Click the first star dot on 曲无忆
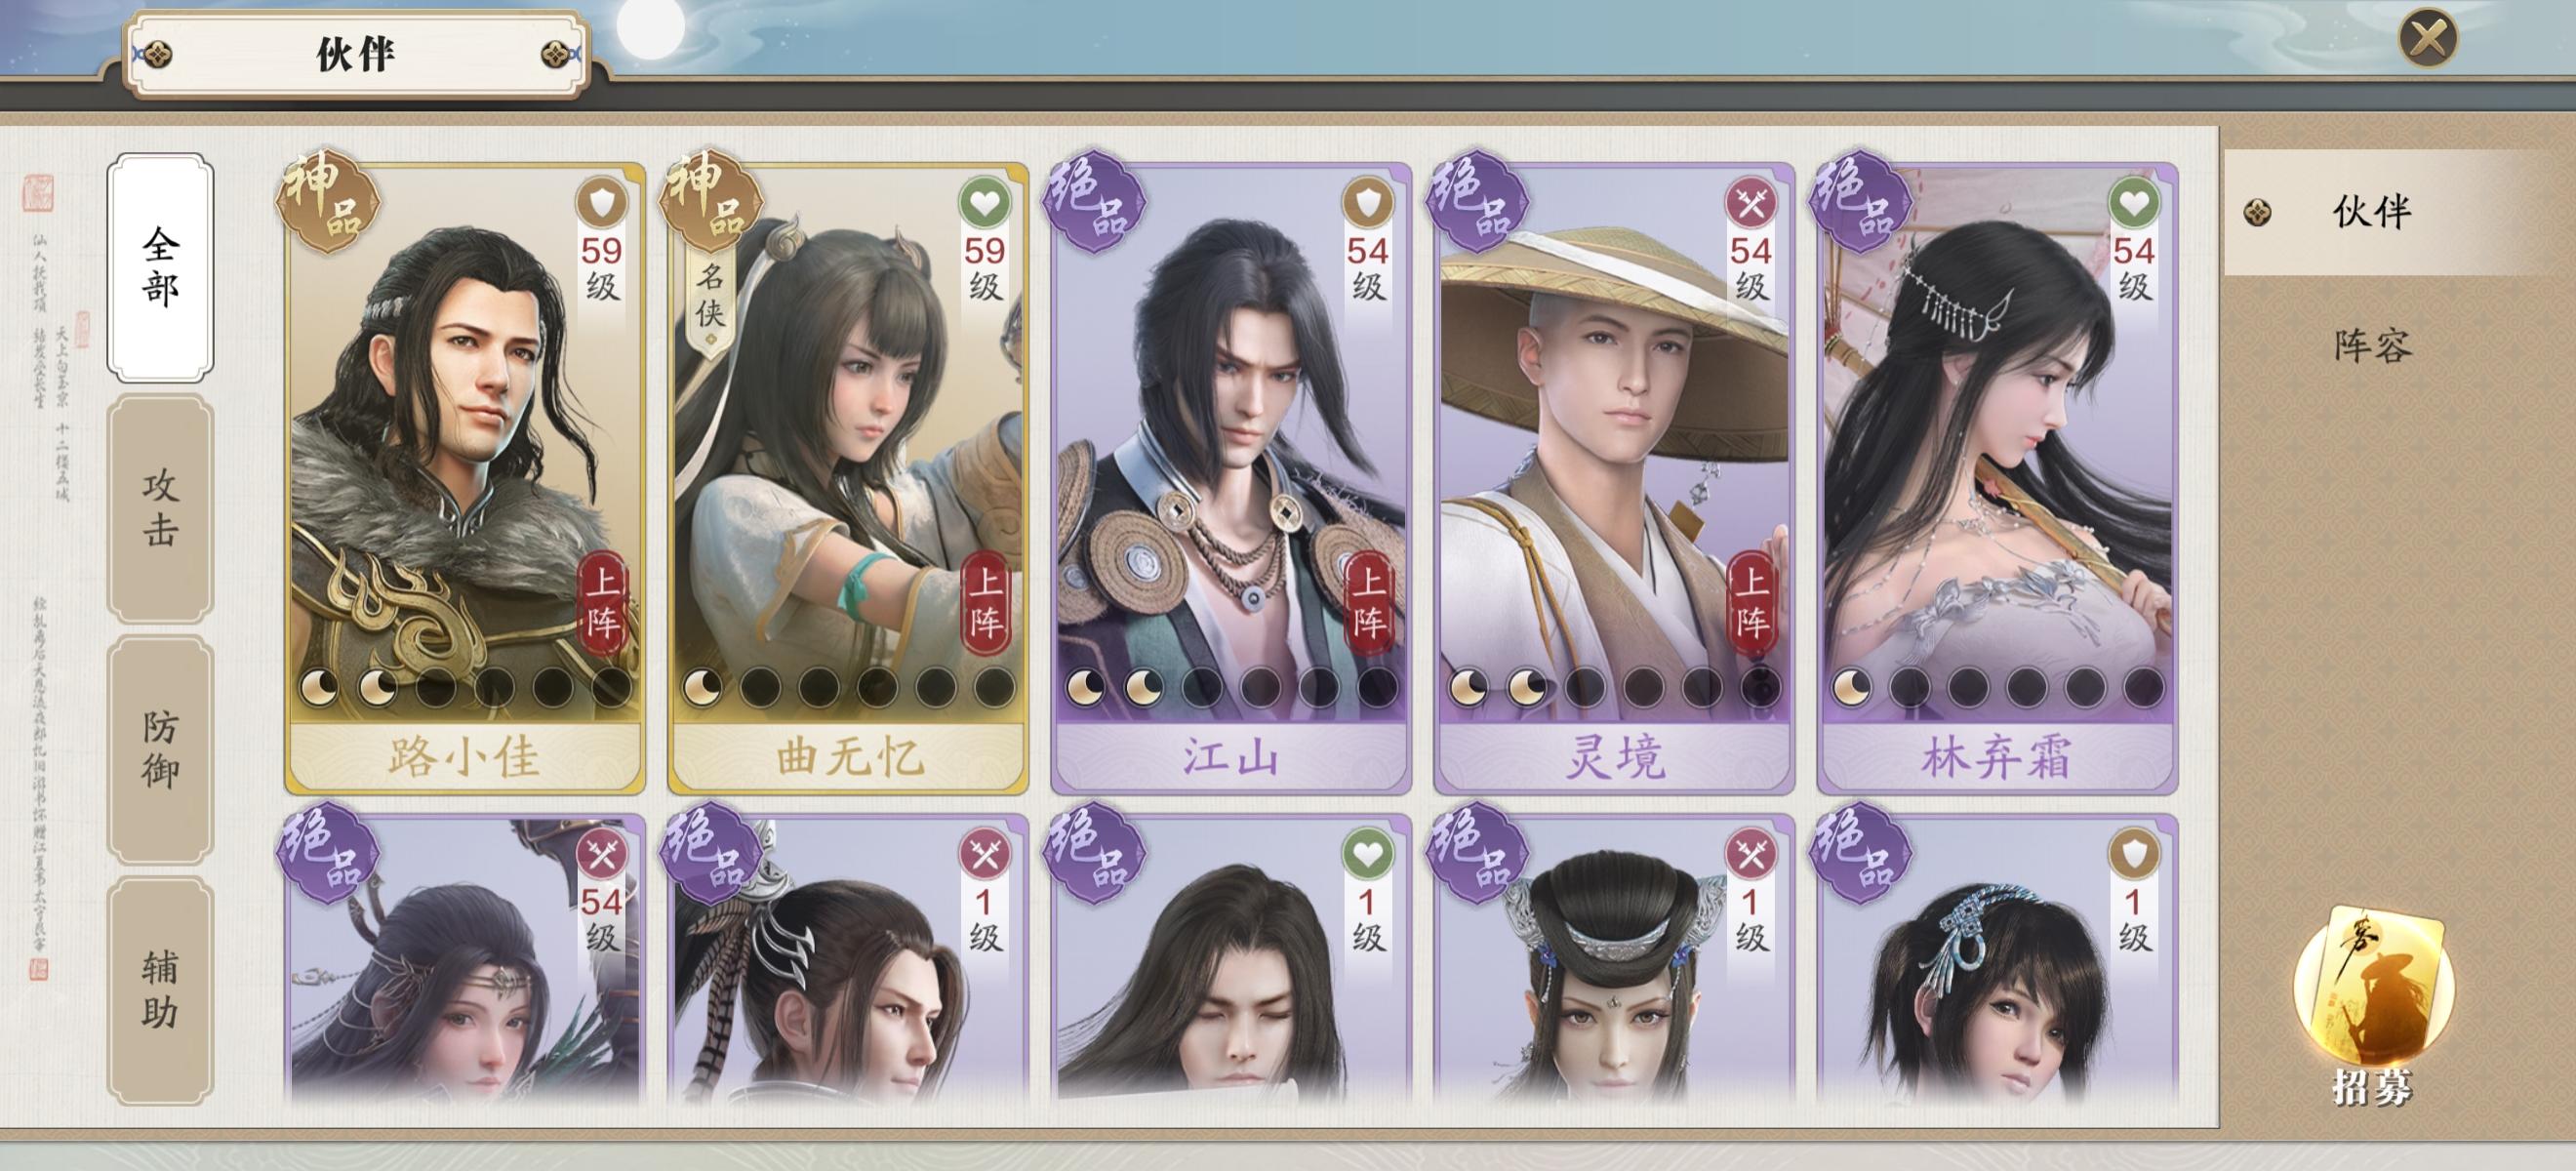2576x1171 pixels. [x=702, y=687]
